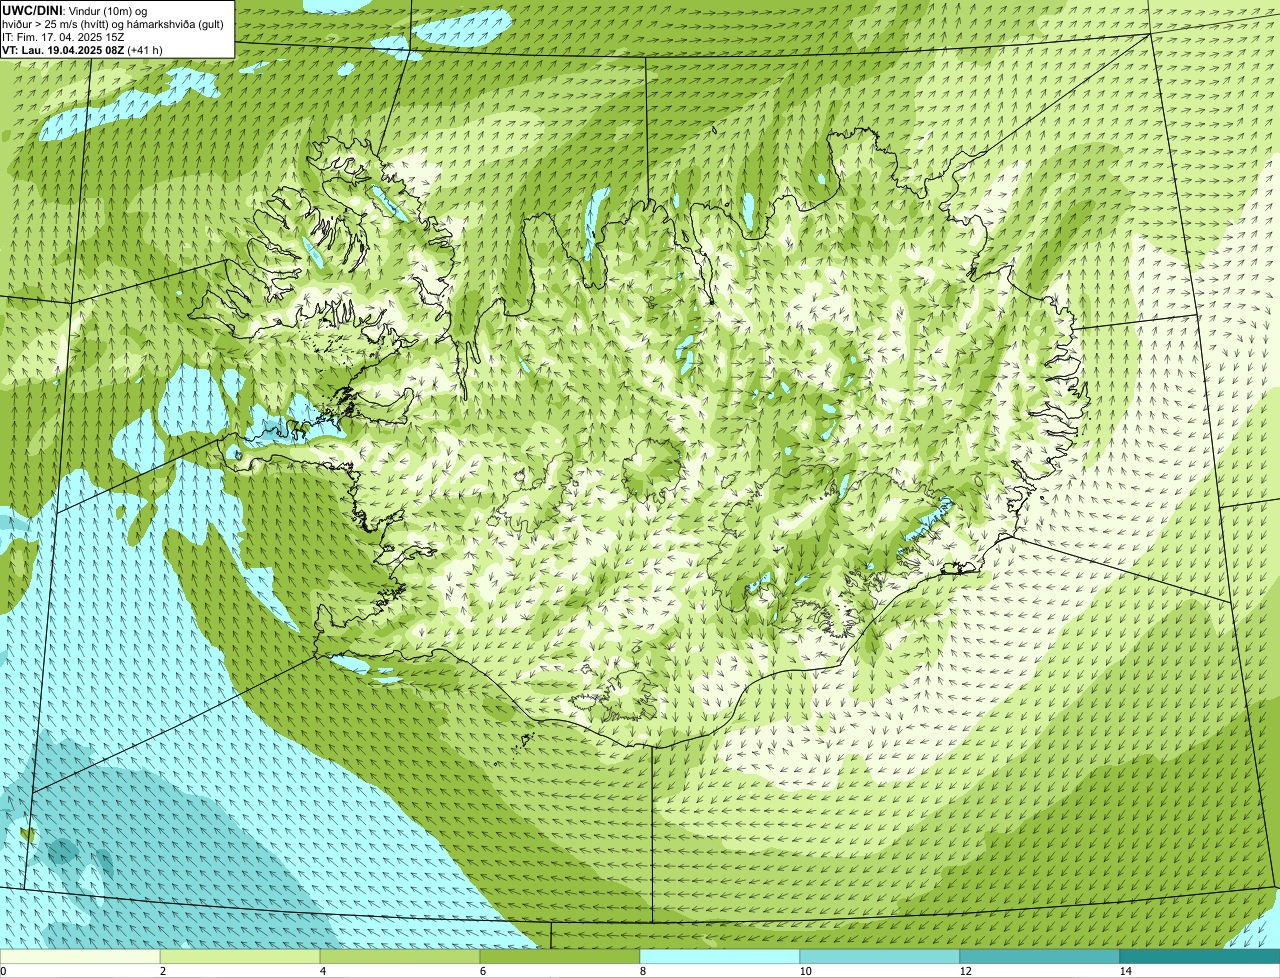Click the light cyan 8–10 m/s legend swatch
Screen dimensions: 1280x978
720,956
